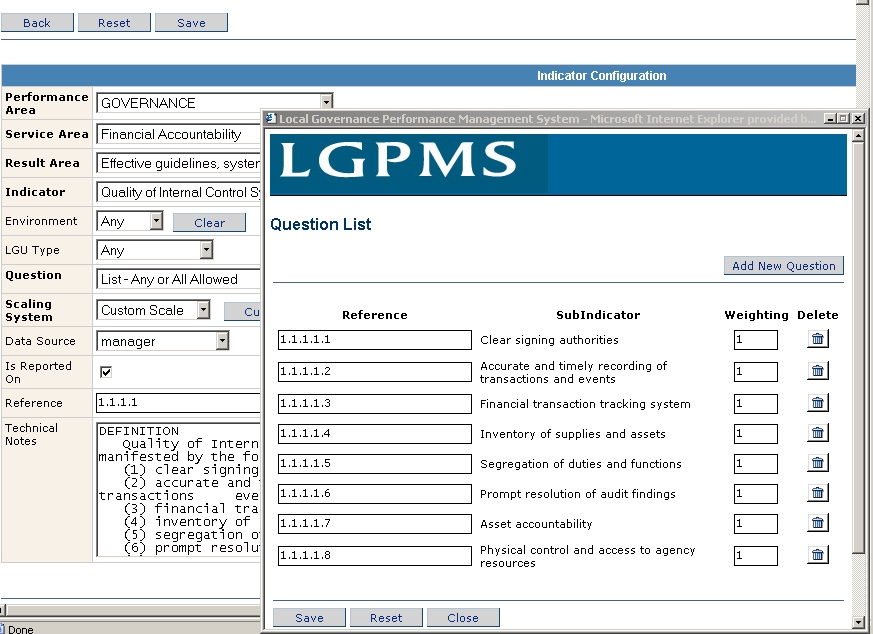Viewport: 873px width, 634px height.
Task: Click the Internet Explorer icon in popup title bar
Action: coord(271,119)
